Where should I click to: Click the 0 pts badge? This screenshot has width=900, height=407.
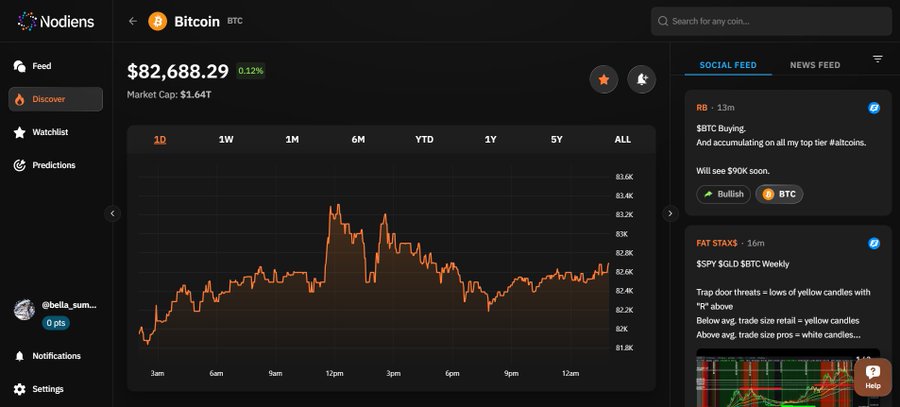pyautogui.click(x=56, y=323)
